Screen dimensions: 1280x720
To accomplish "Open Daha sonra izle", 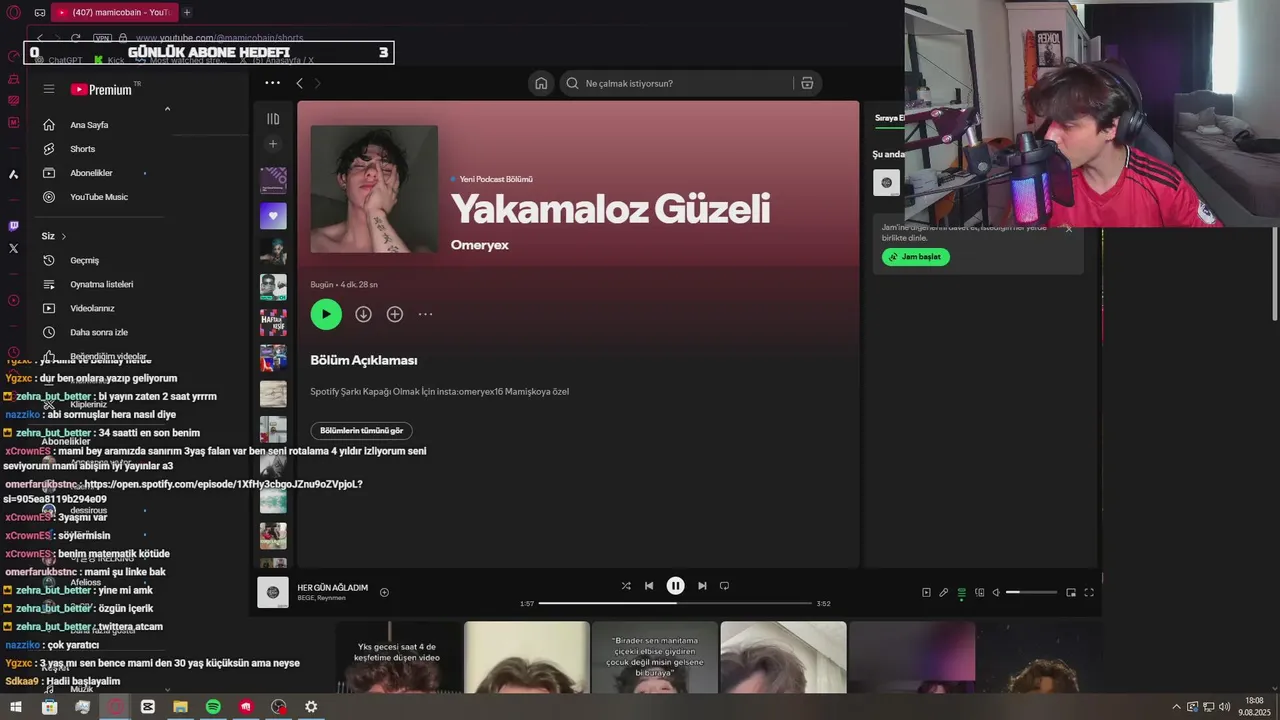I will click(99, 332).
